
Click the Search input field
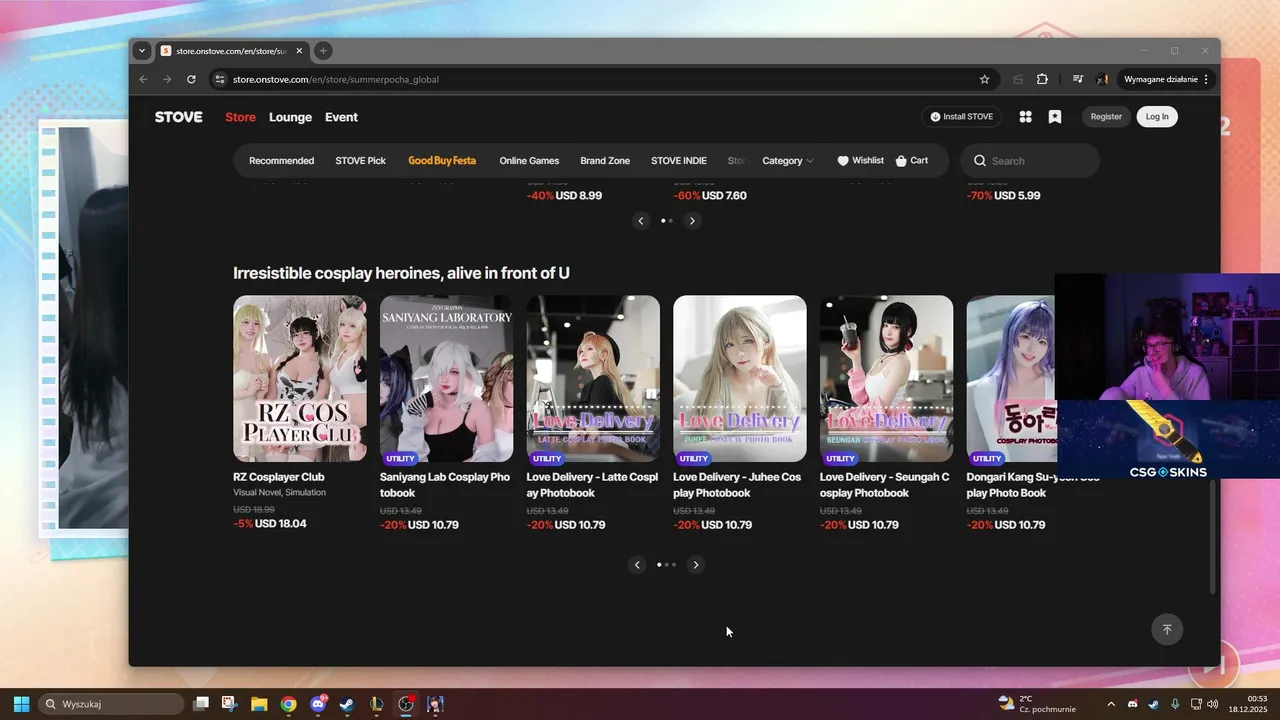click(x=1030, y=161)
